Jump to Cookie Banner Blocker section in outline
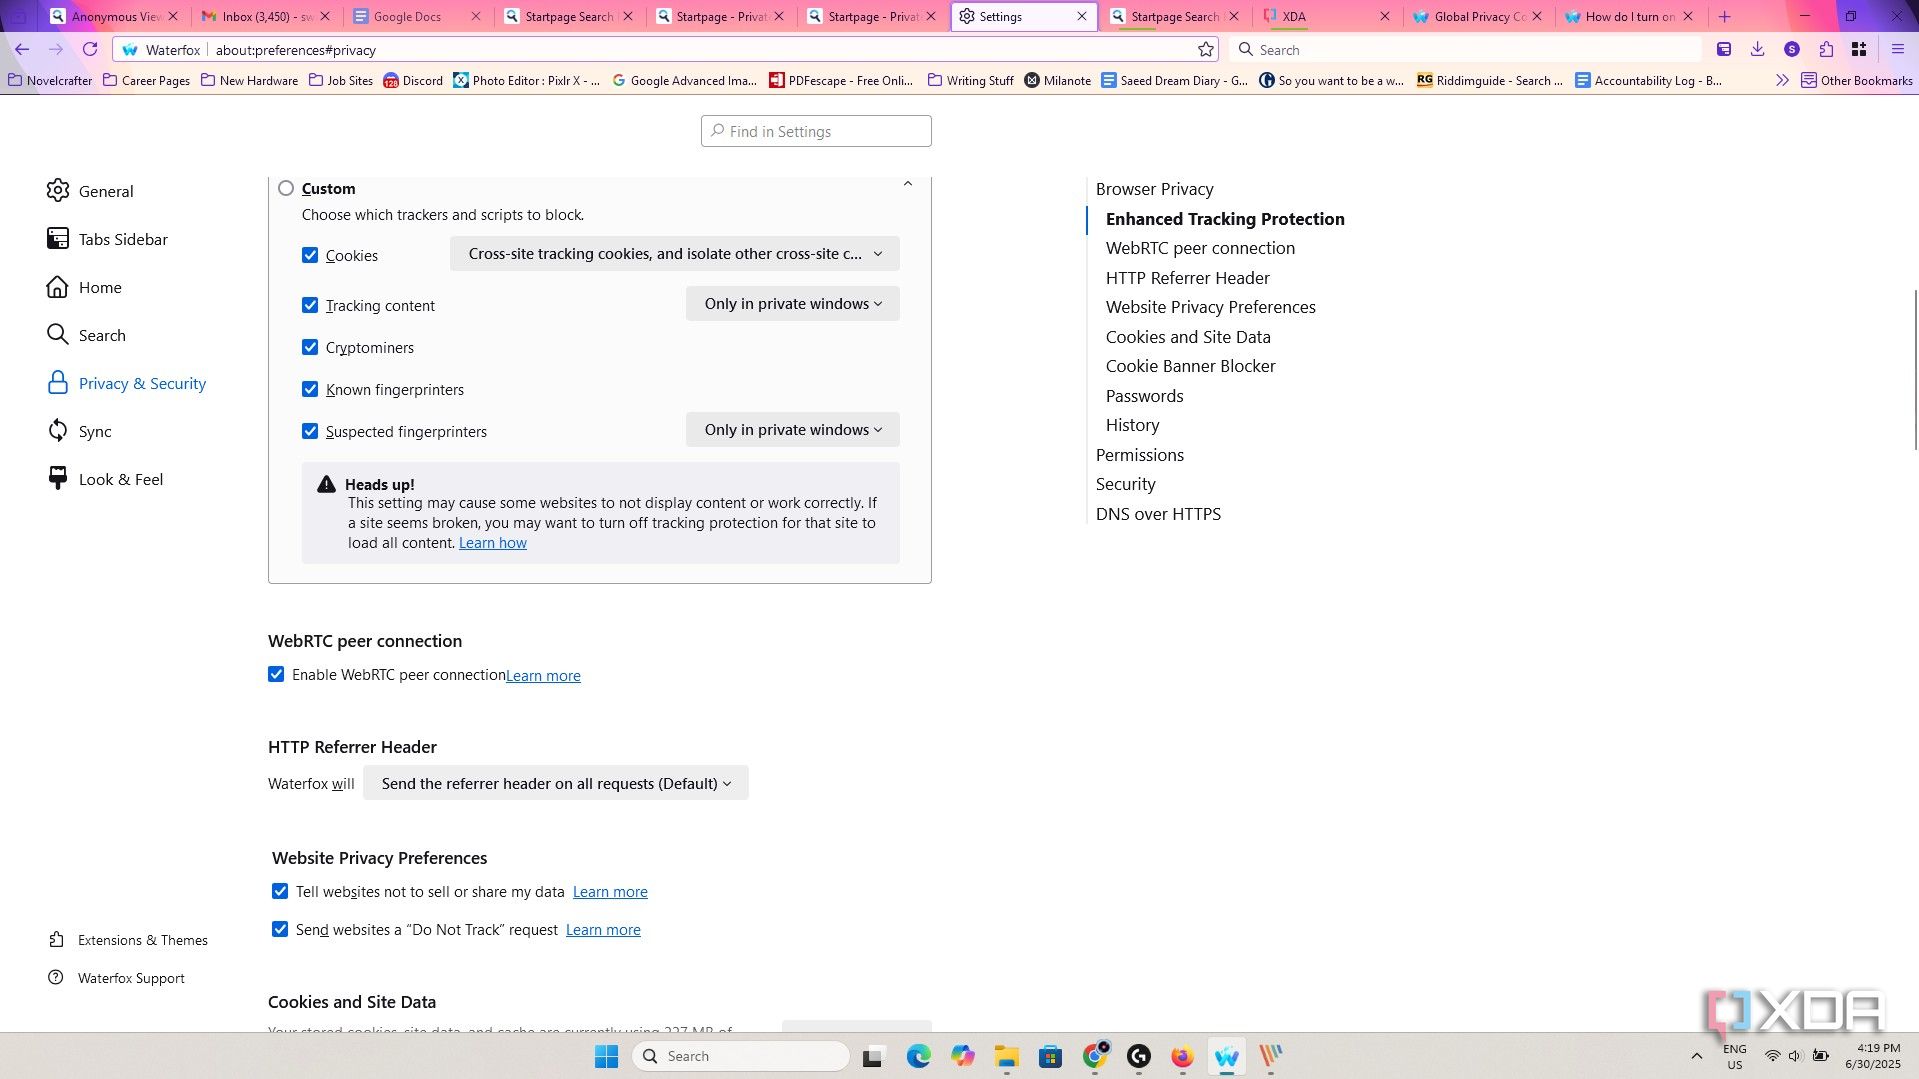The image size is (1919, 1079). [1190, 366]
